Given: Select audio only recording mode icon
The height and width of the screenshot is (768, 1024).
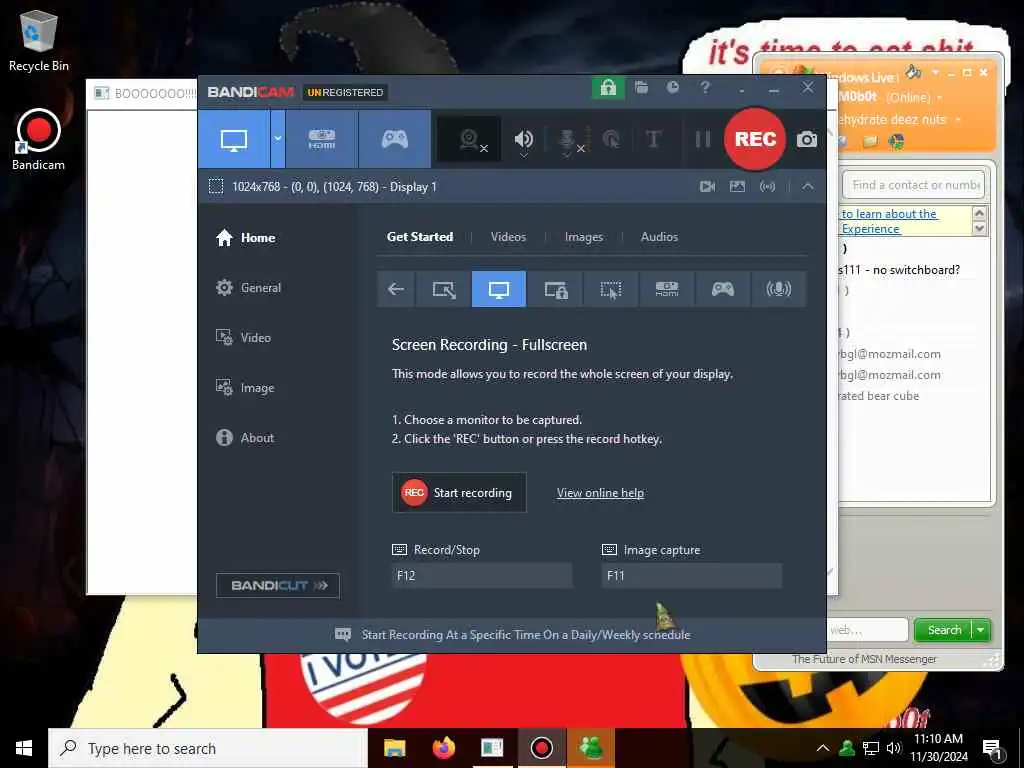Looking at the screenshot, I should (x=778, y=289).
